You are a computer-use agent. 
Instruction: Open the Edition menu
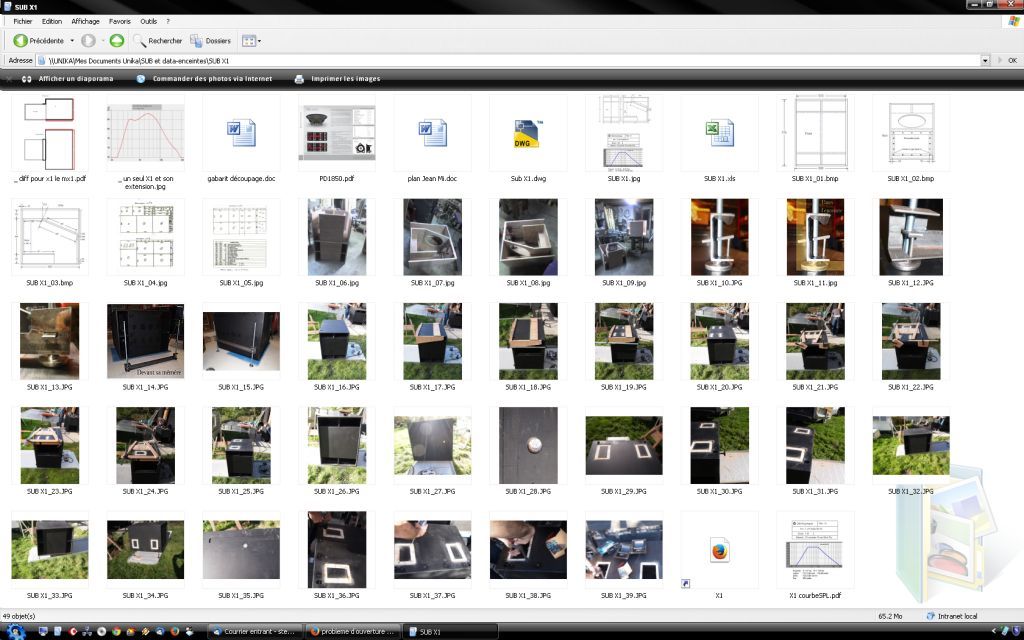[52, 21]
